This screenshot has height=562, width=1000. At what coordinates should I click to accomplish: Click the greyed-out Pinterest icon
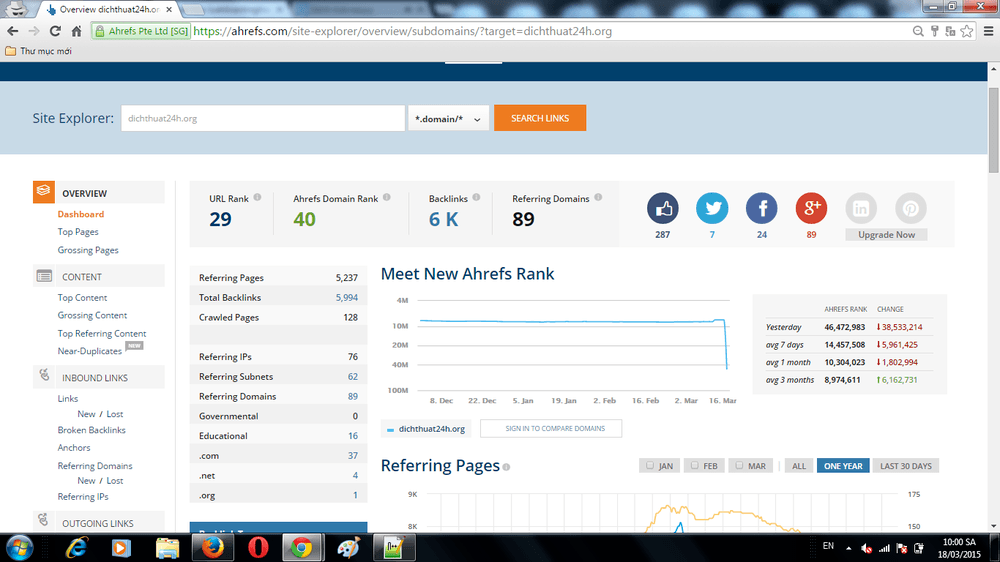click(911, 208)
